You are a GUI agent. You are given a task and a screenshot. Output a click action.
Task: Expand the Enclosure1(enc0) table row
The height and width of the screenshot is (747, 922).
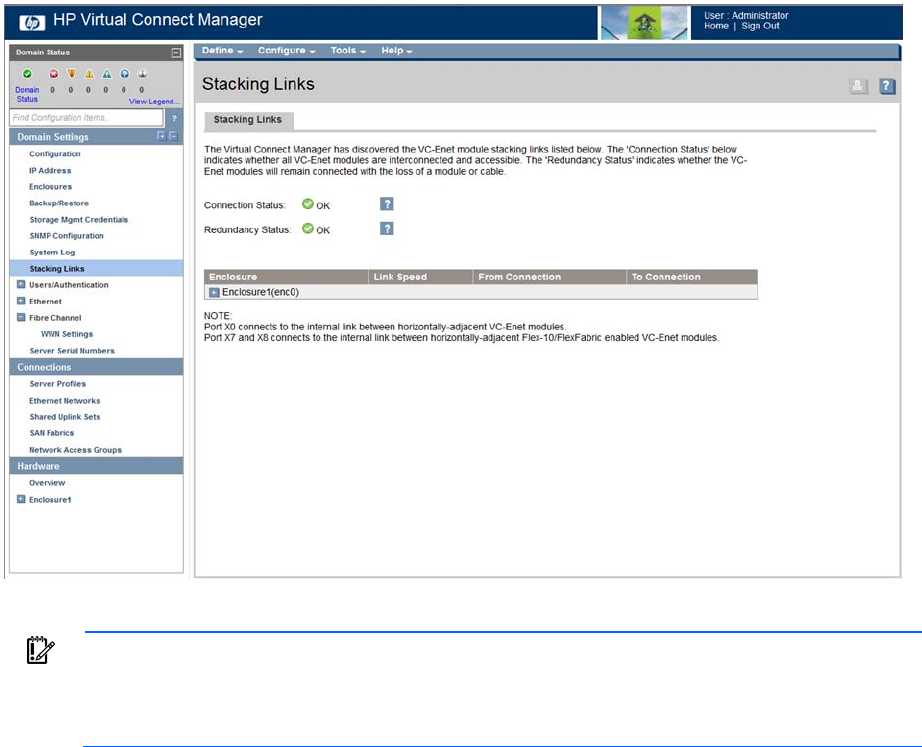[x=214, y=292]
